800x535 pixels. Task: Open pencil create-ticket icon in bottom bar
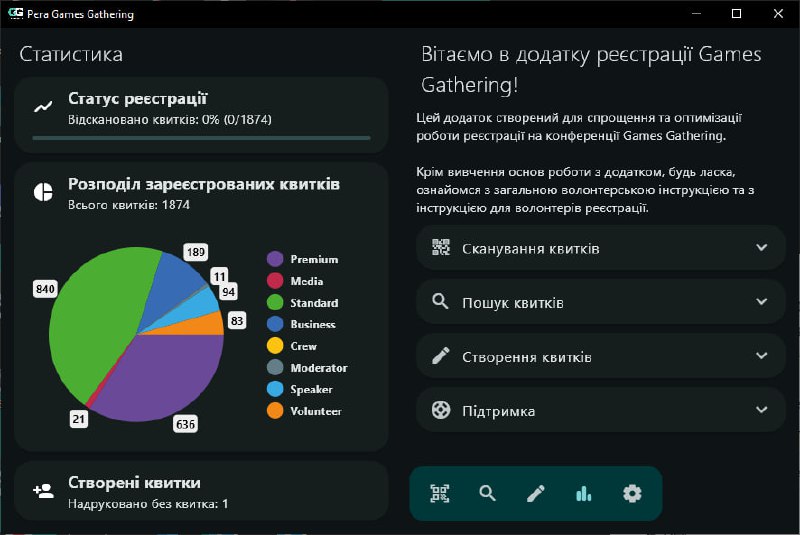coord(536,493)
